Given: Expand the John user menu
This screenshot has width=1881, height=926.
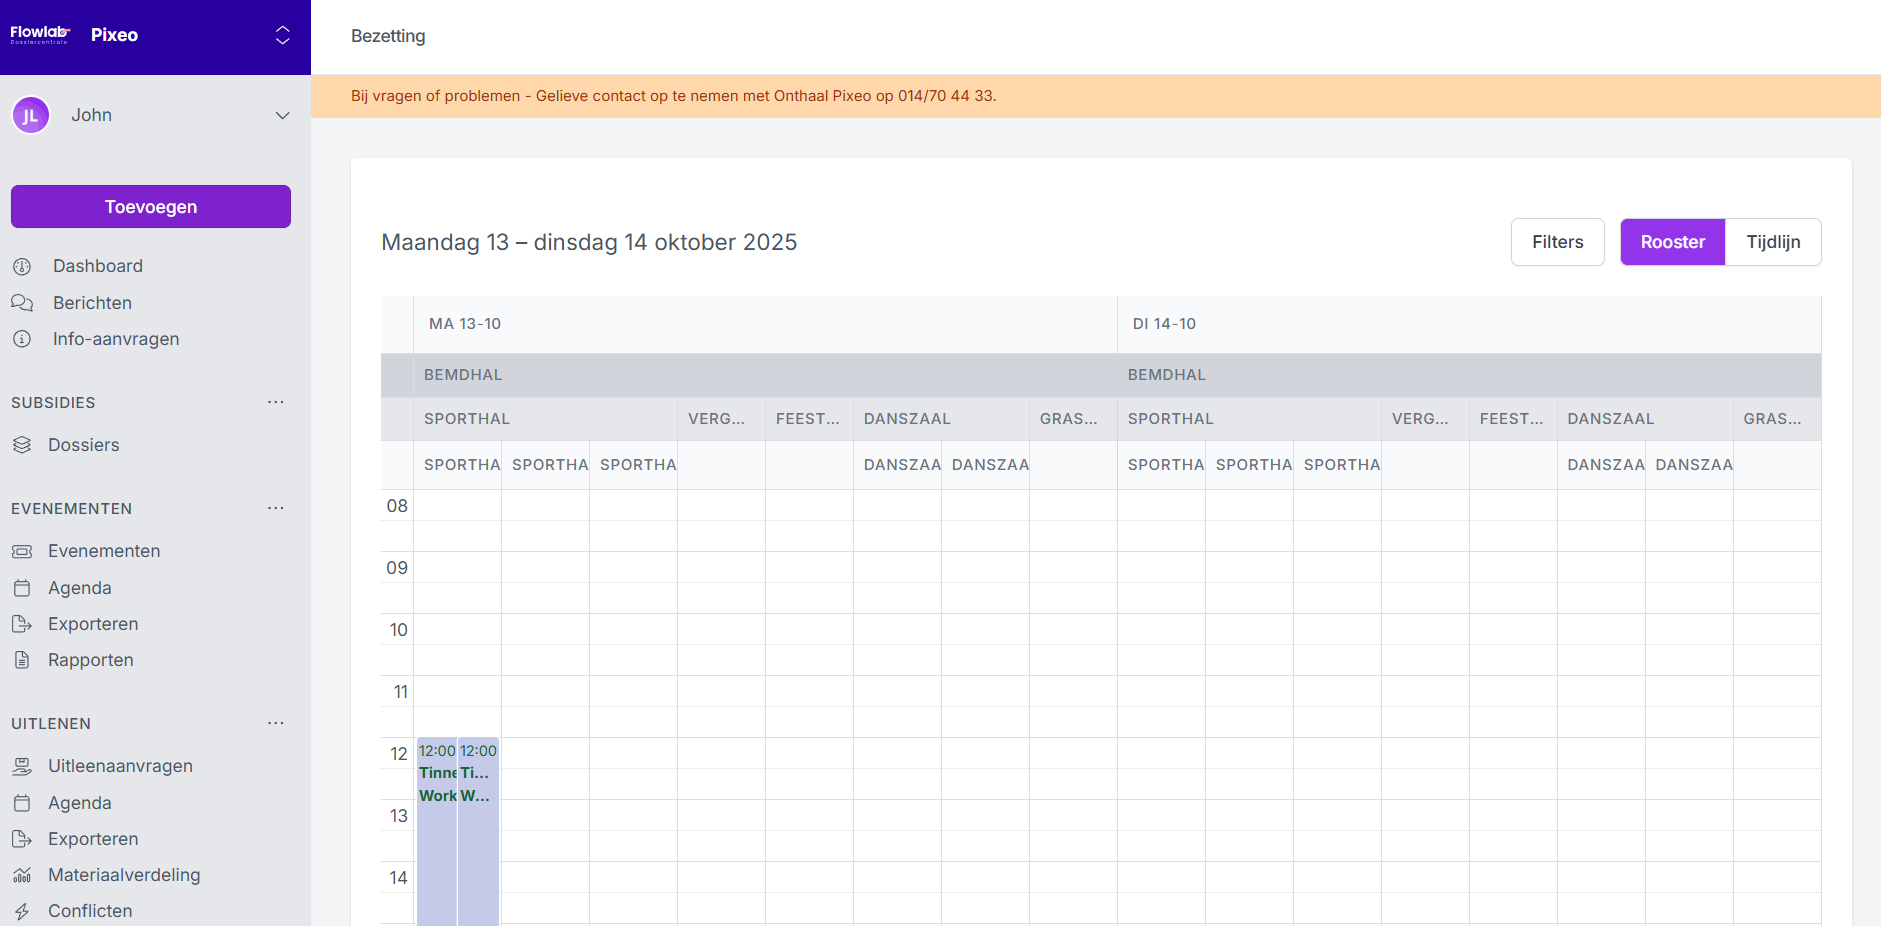Looking at the screenshot, I should click(282, 115).
